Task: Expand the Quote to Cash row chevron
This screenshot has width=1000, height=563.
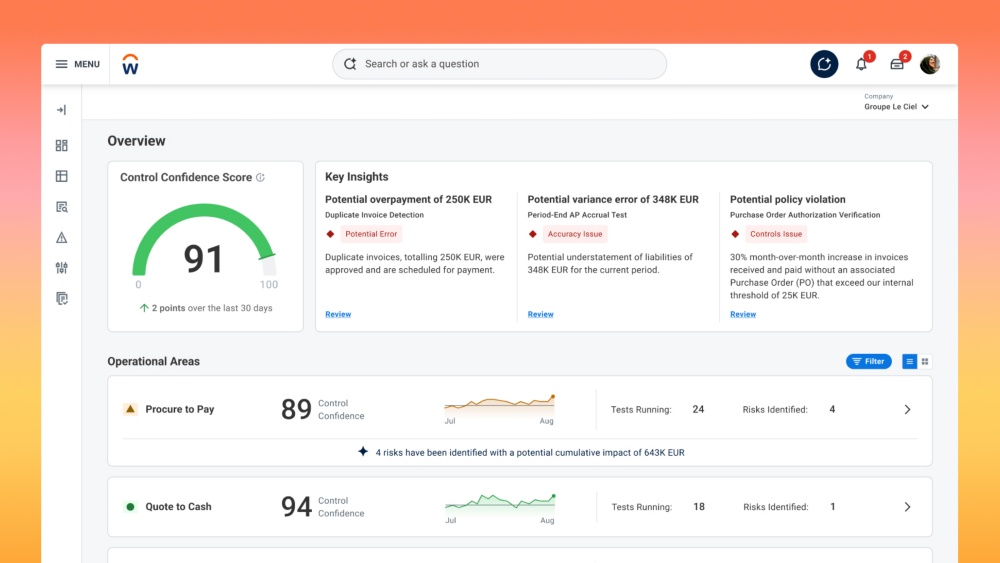Action: [x=907, y=507]
